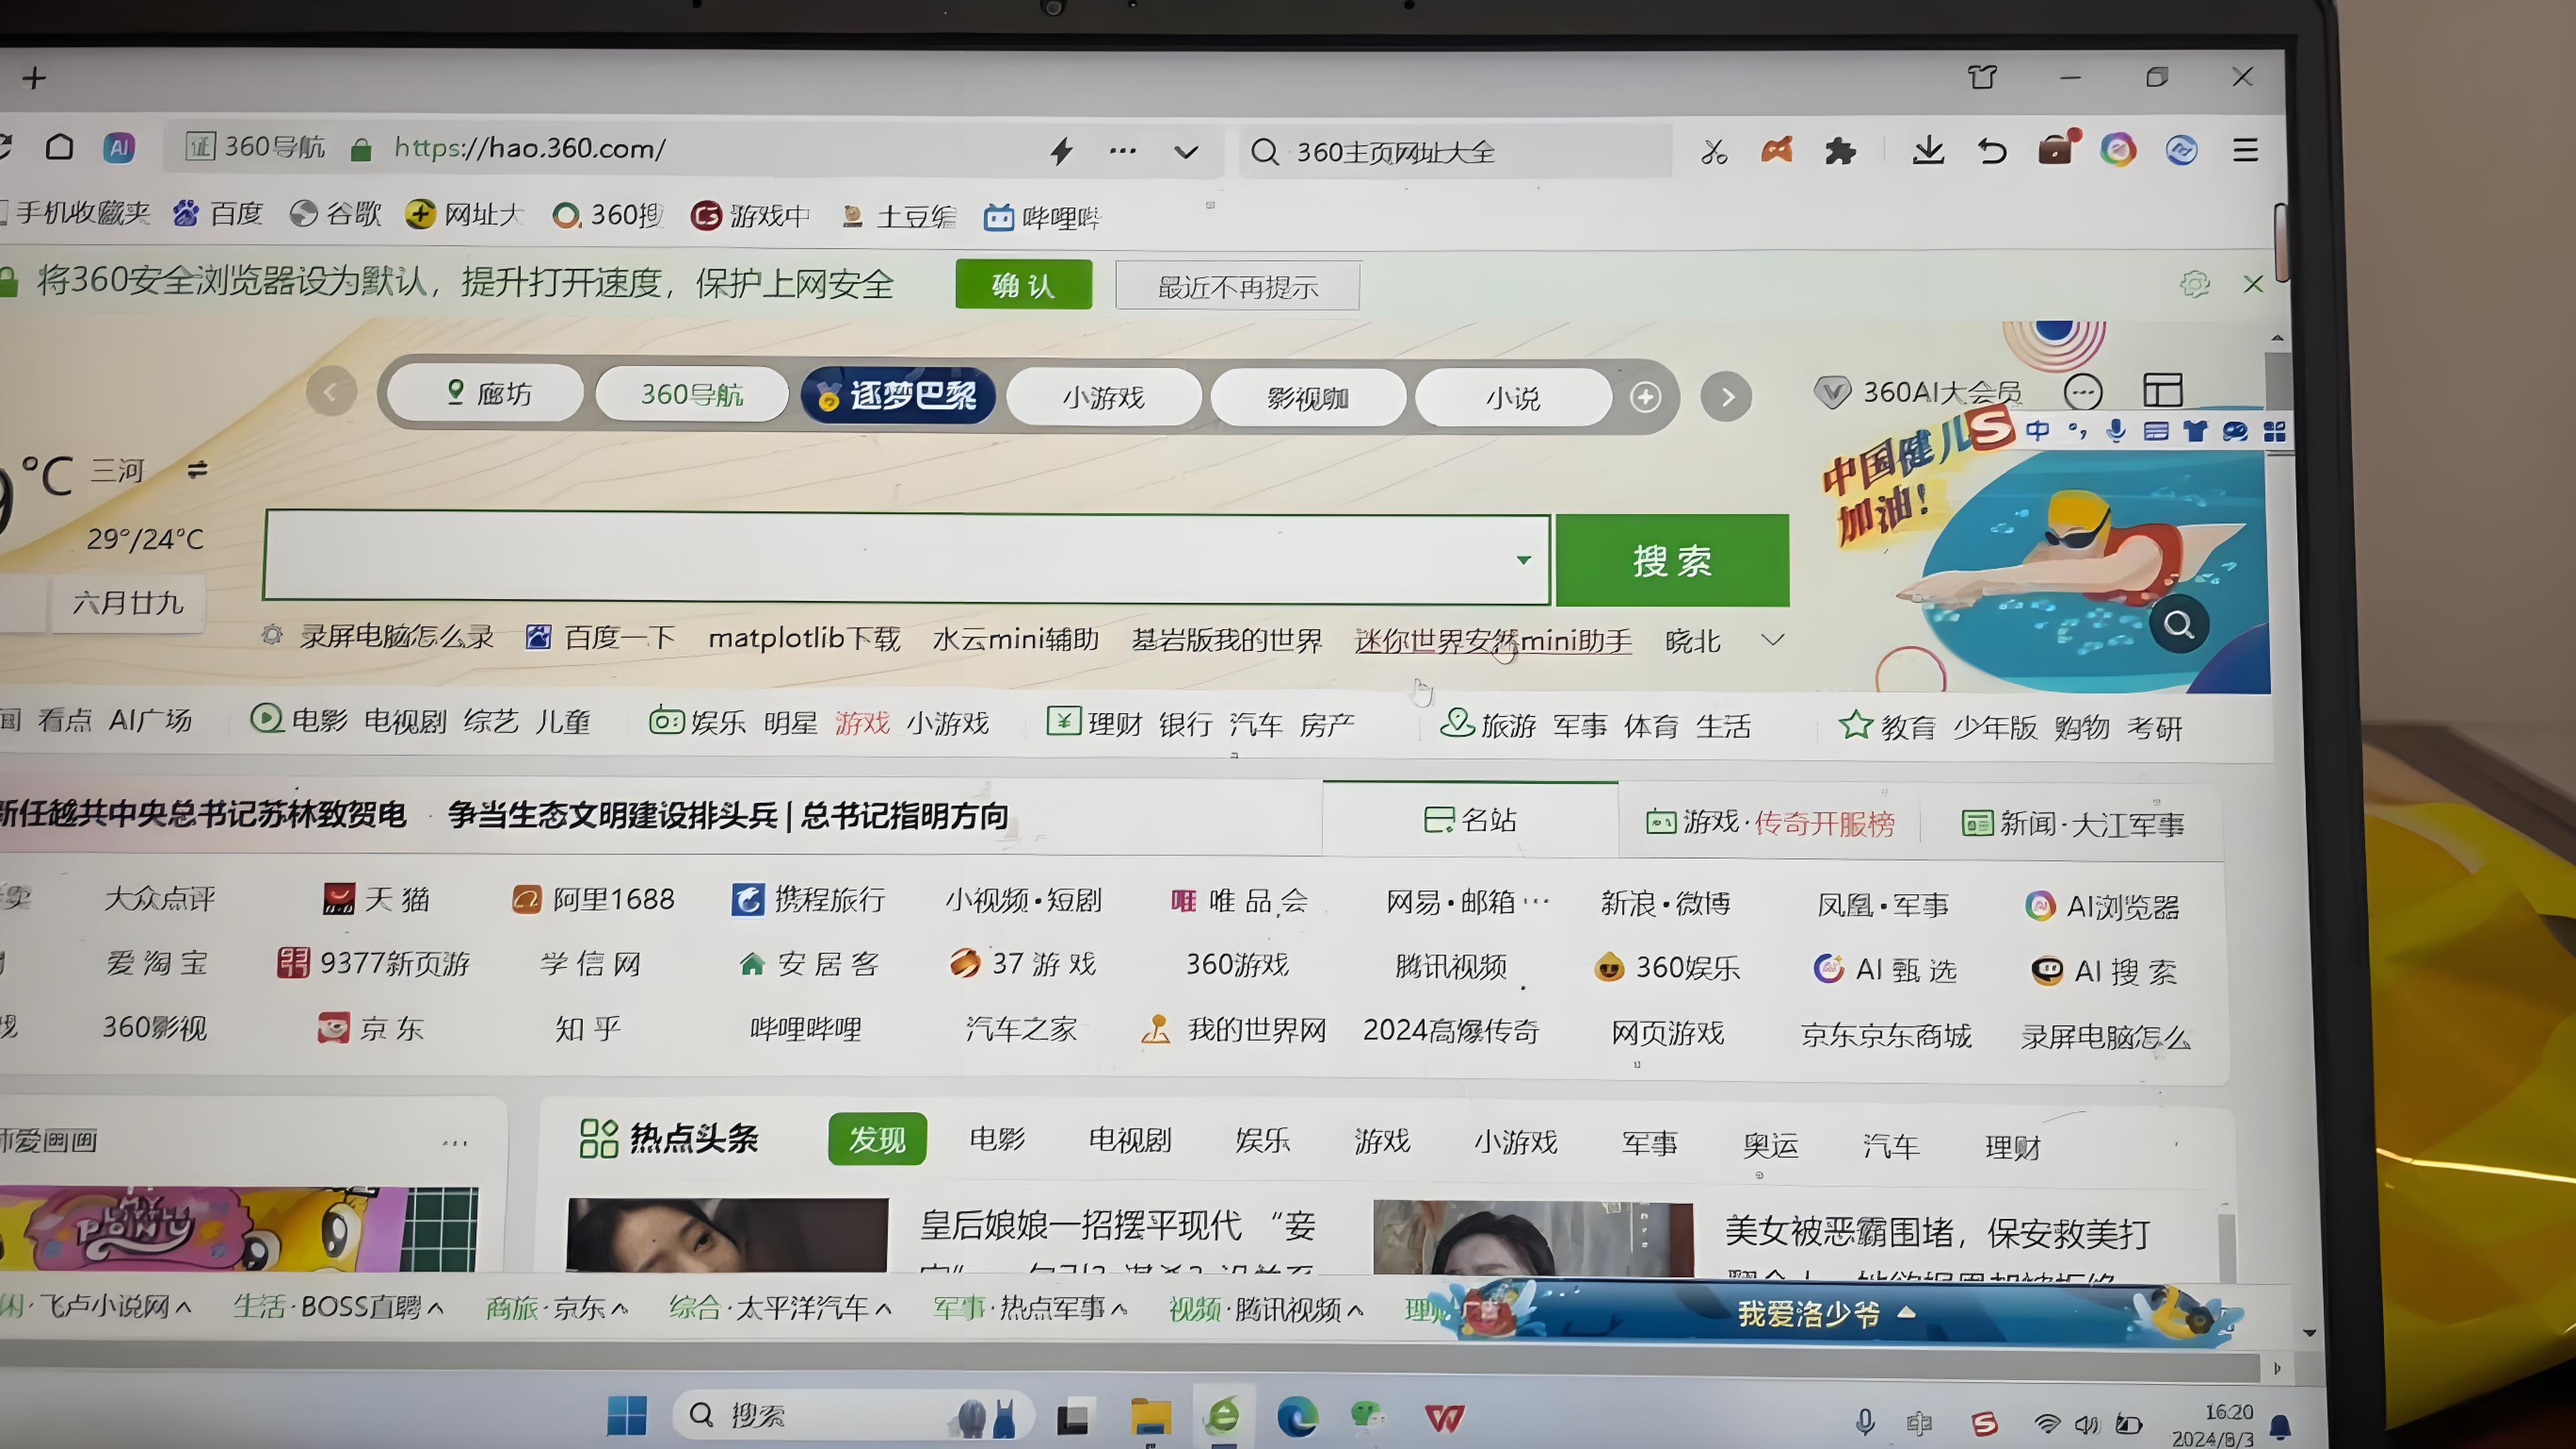Toggle punctuation mode on the Sogou input bar
Viewport: 2576px width, 1449px height.
tap(2078, 431)
